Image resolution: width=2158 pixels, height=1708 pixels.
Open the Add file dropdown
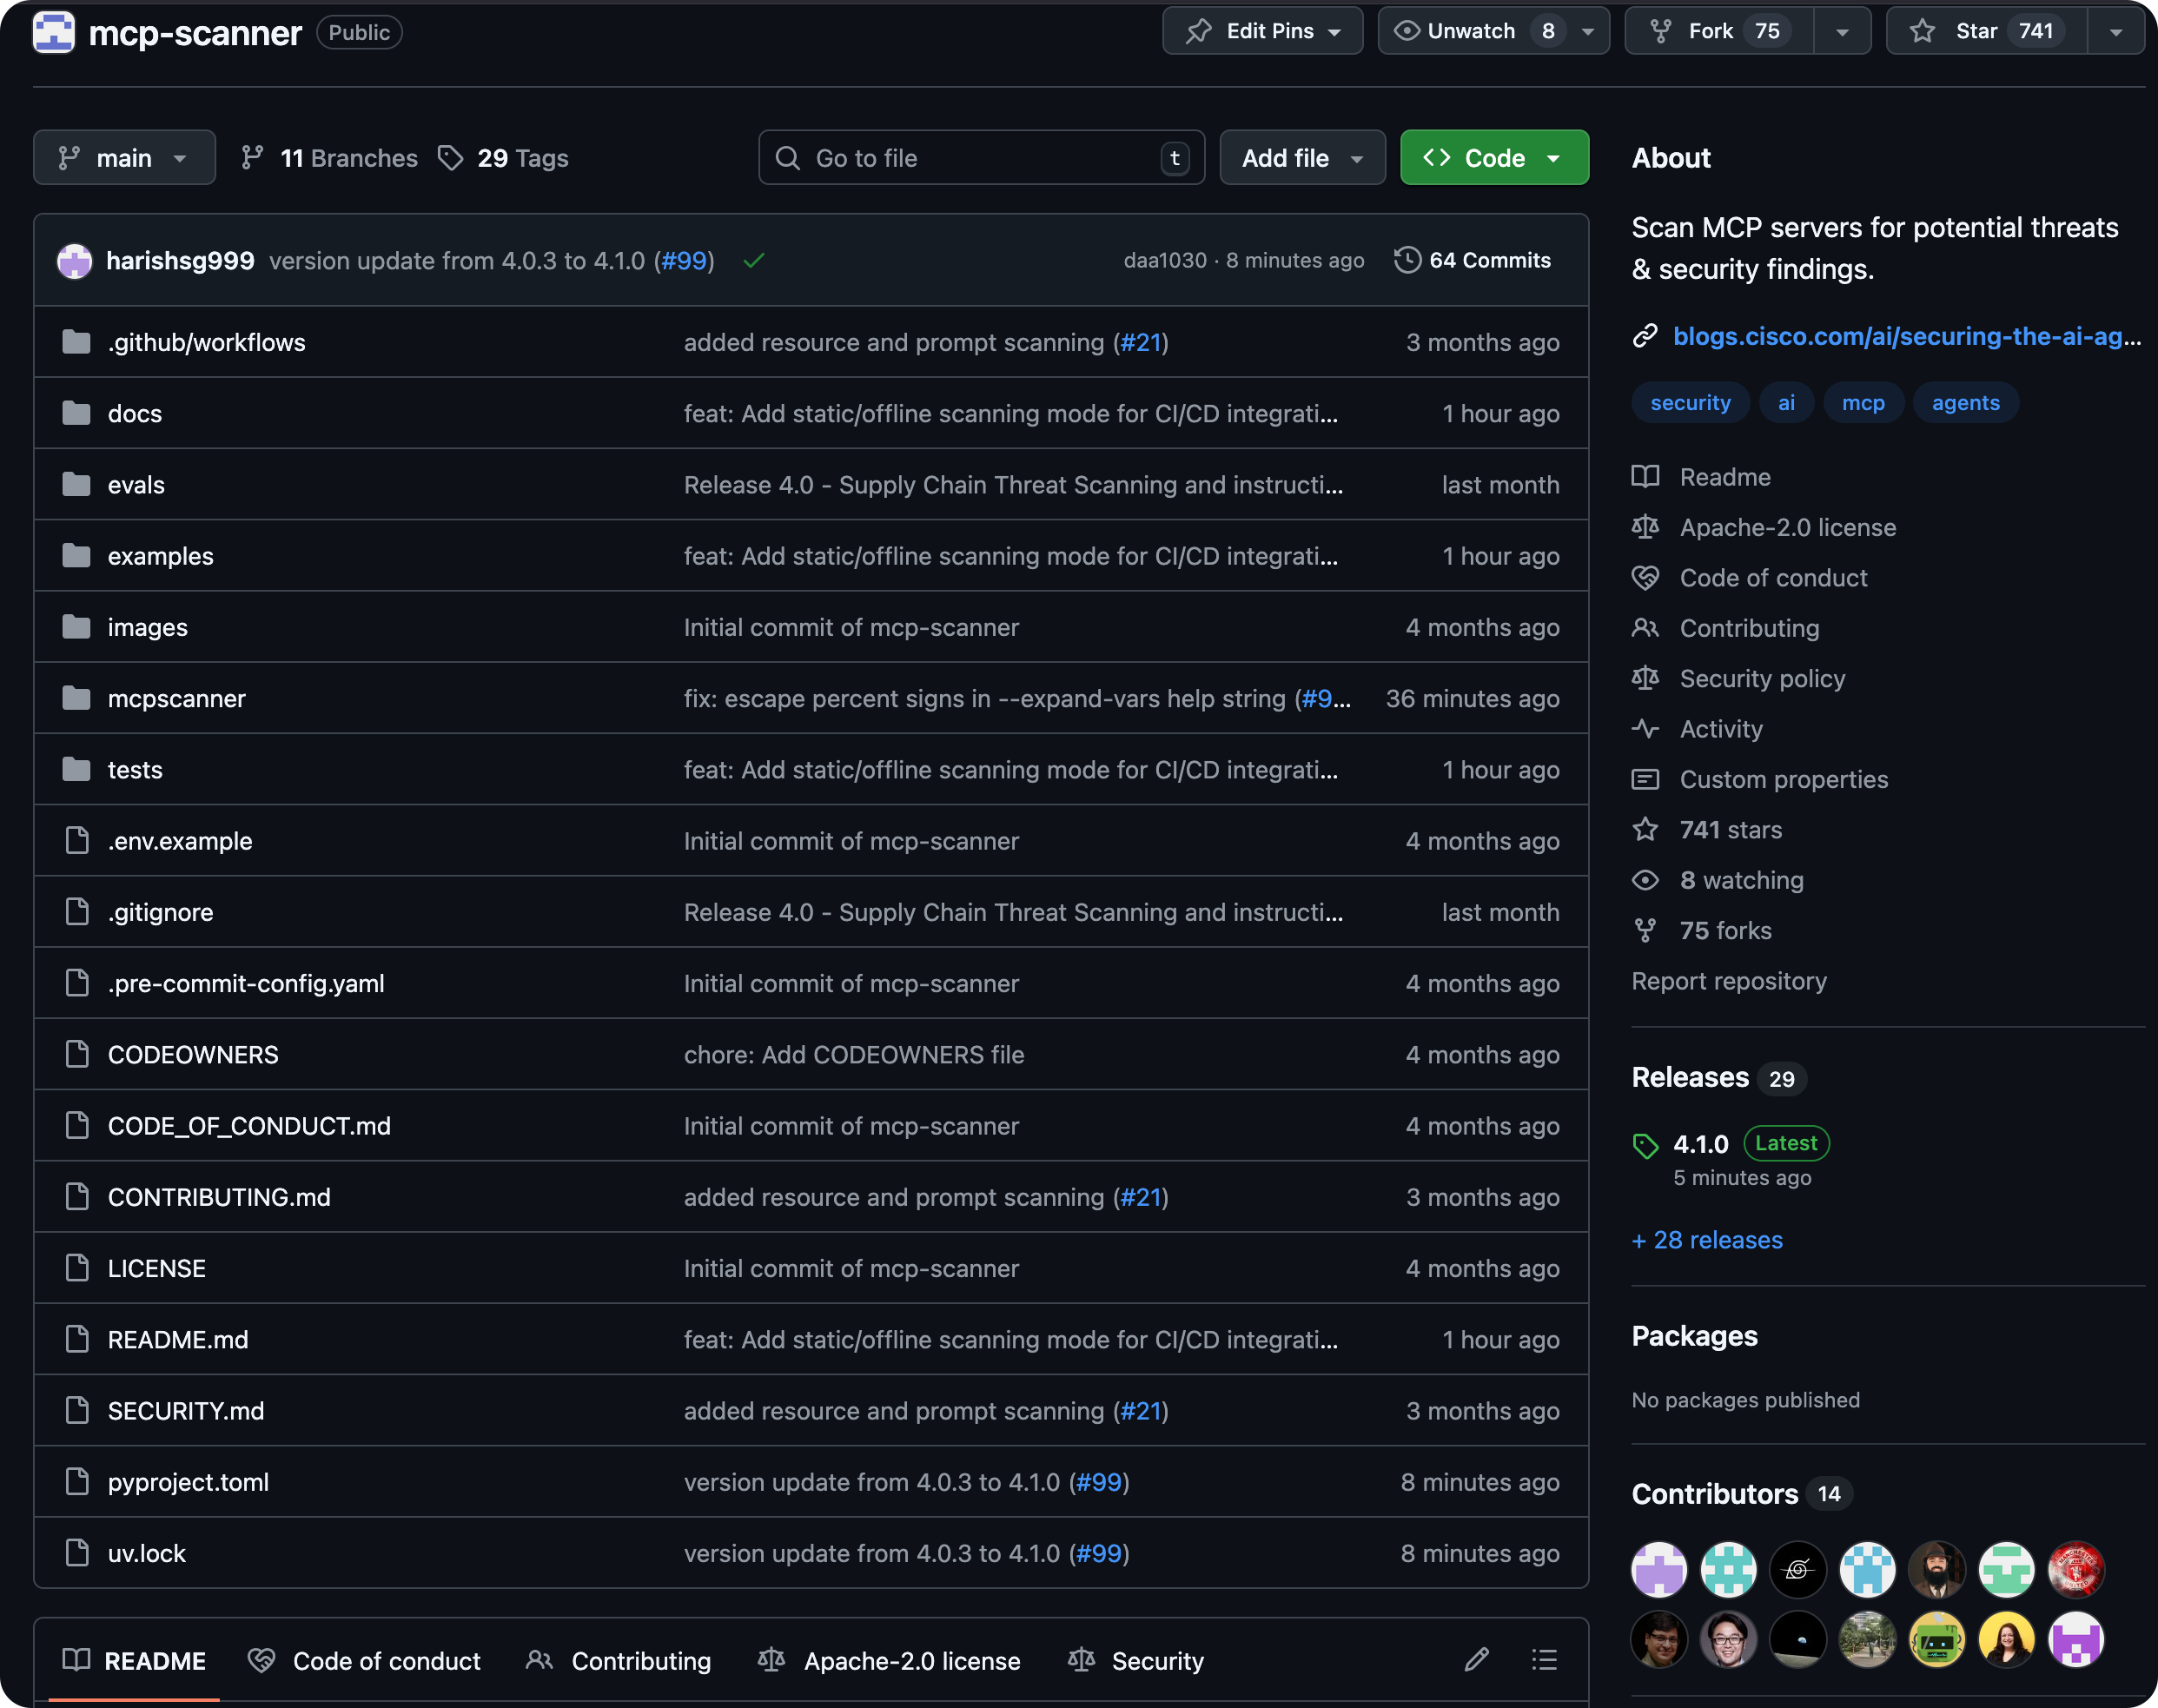coord(1301,158)
